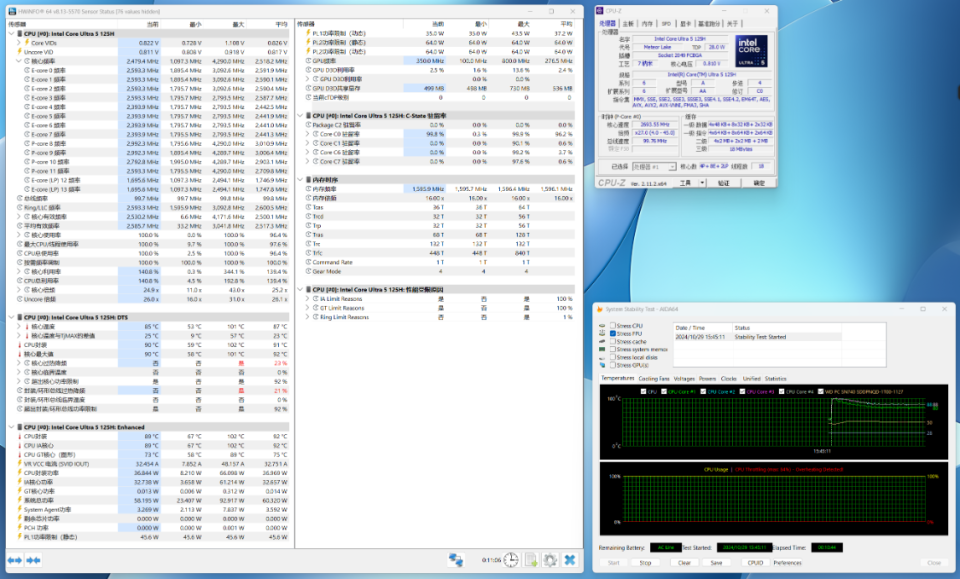Click the blue X icon in HWiNFO toolbar

click(570, 559)
